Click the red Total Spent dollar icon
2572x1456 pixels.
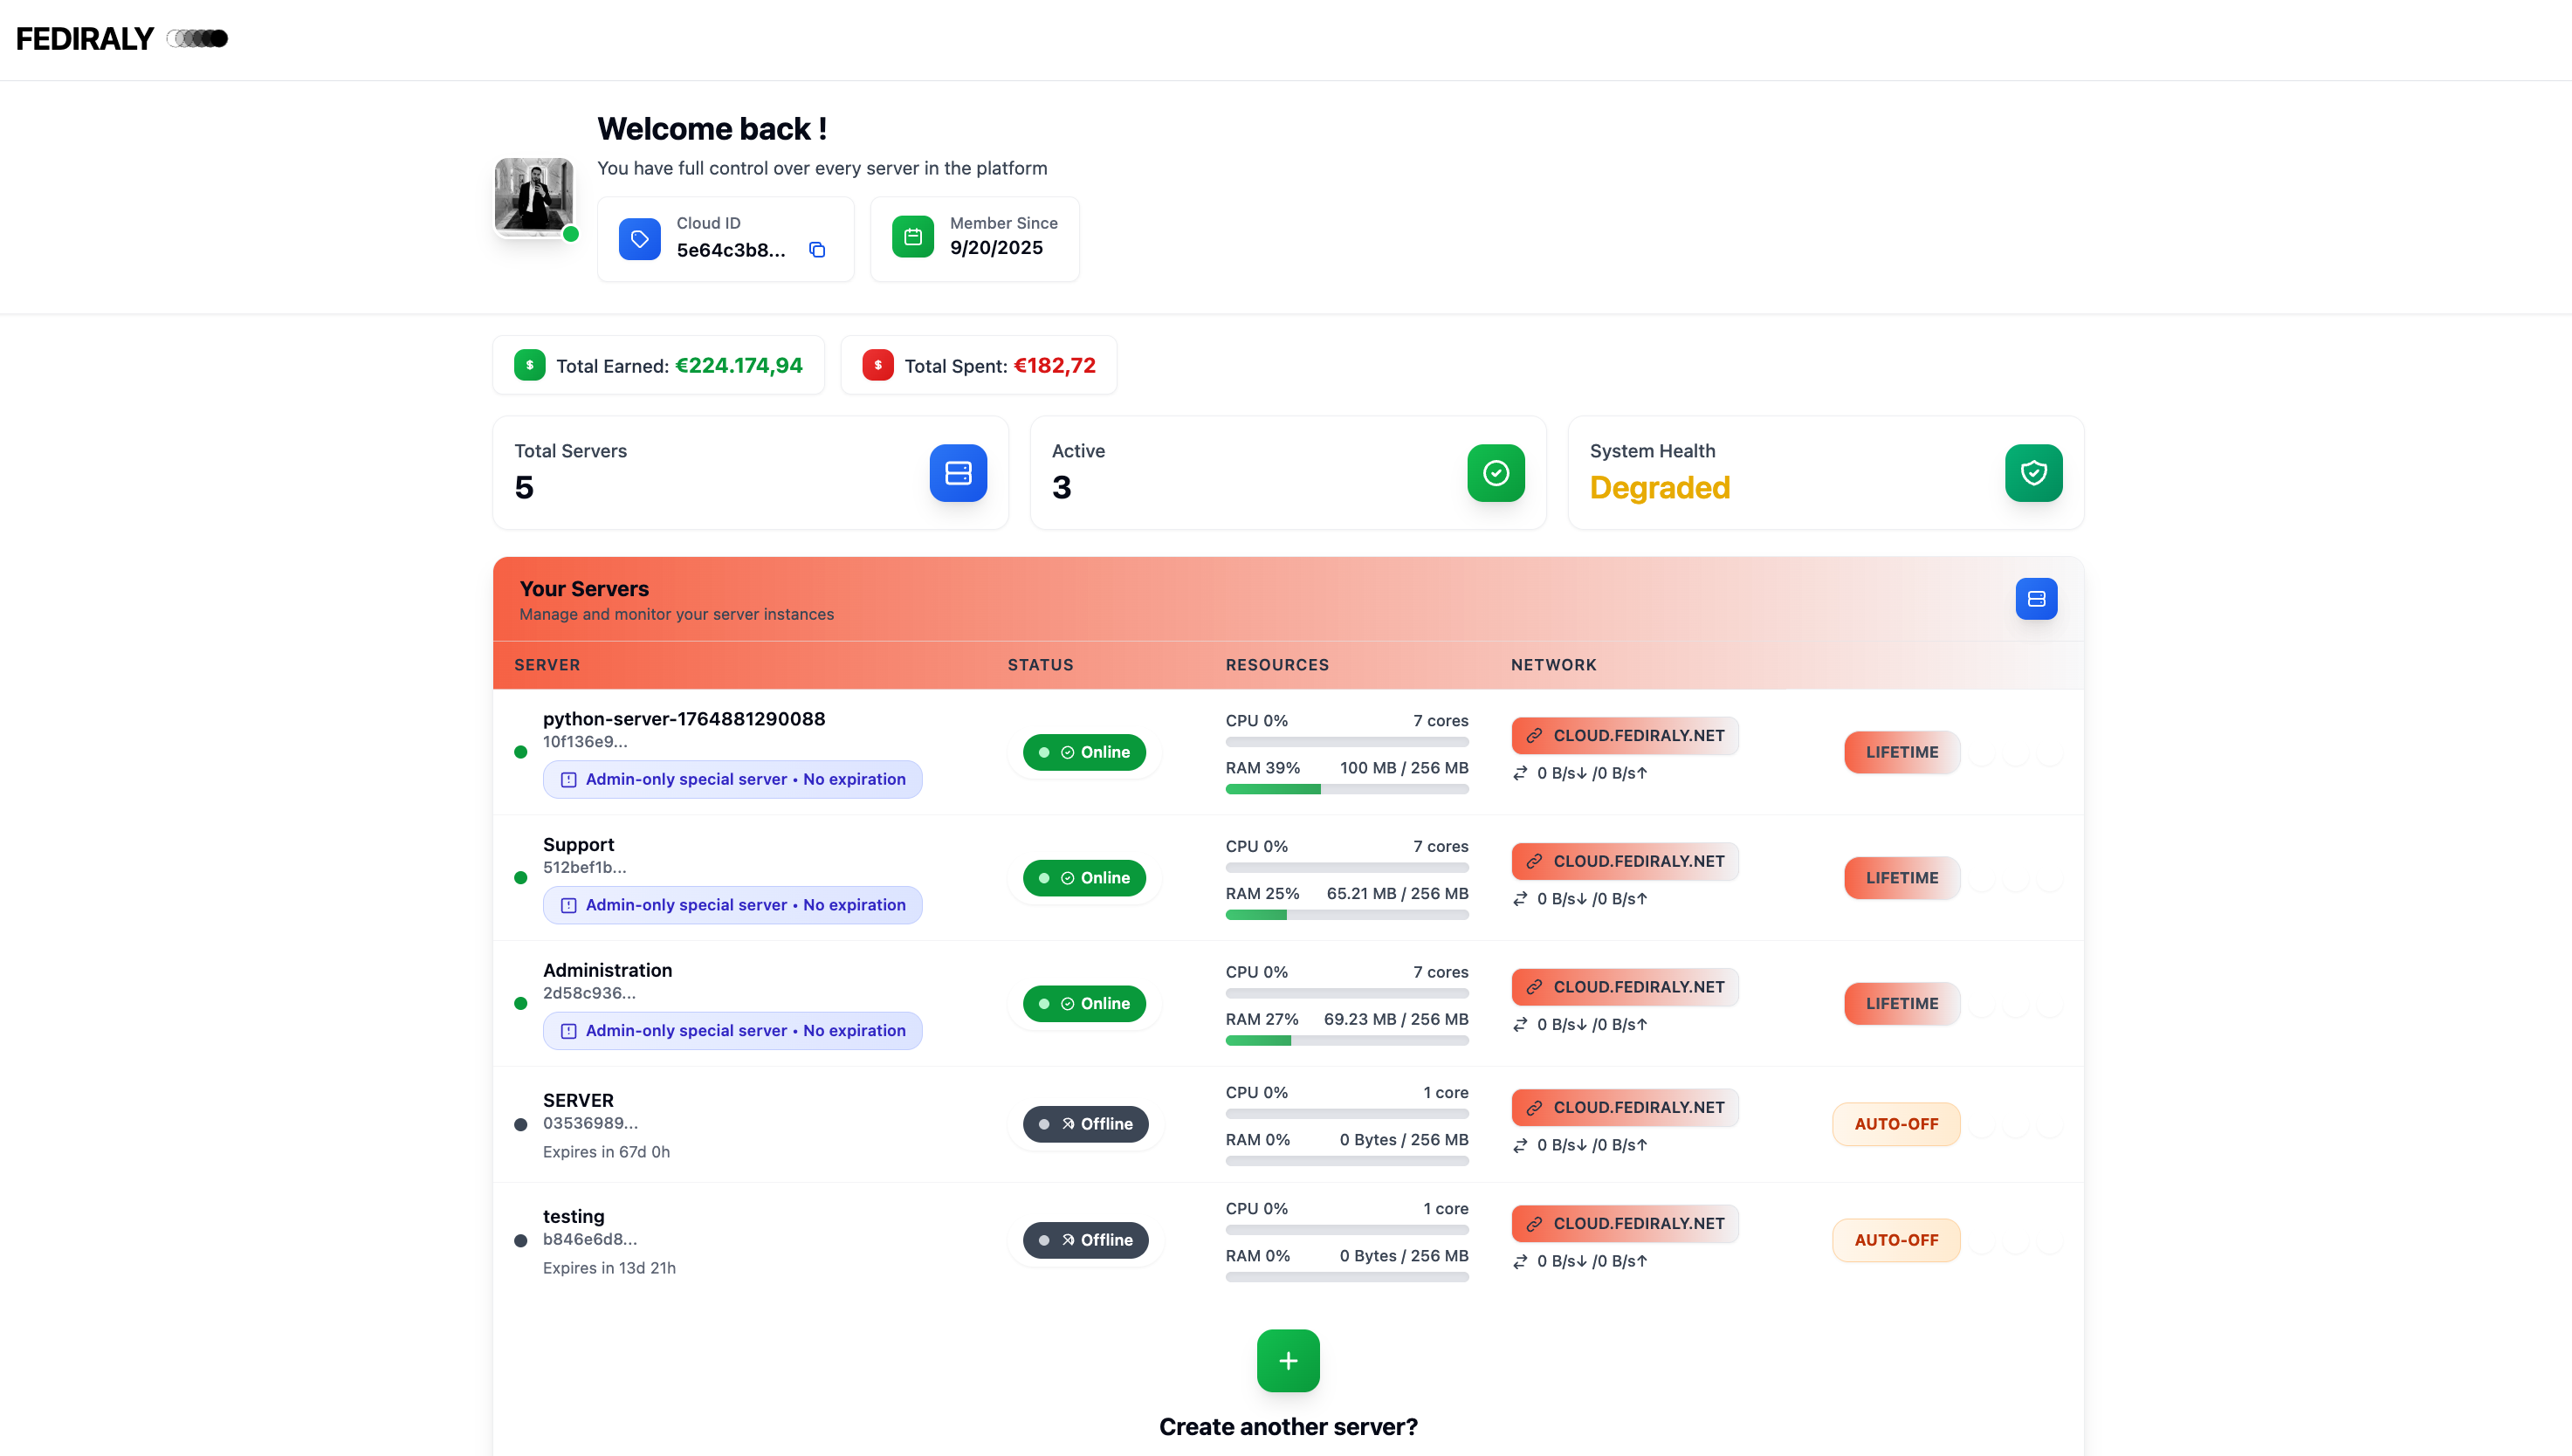[x=877, y=365]
